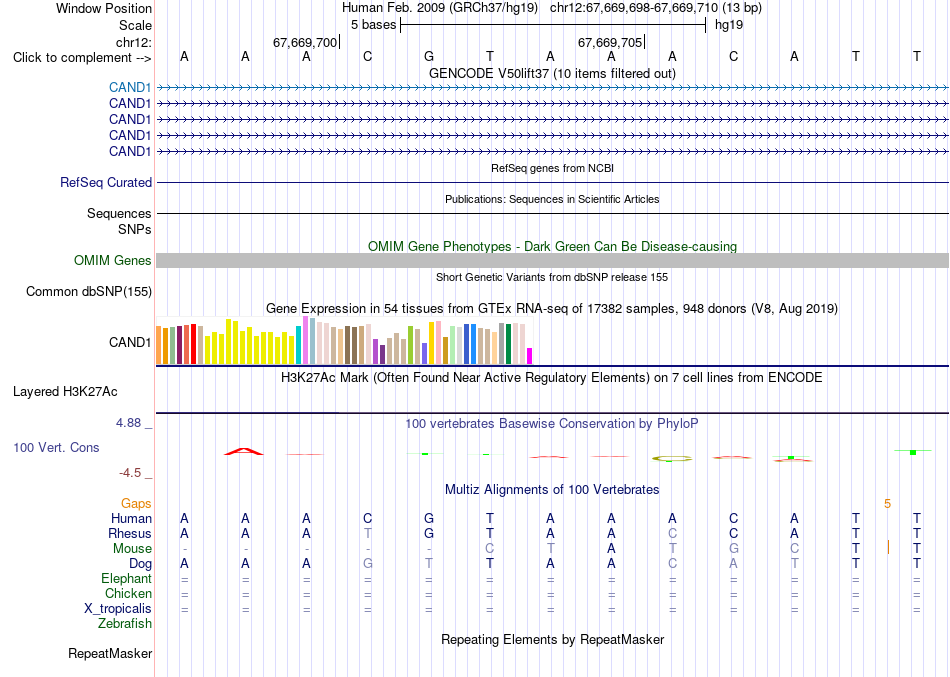Click the G base in the complement row
950x677 pixels.
tap(429, 56)
